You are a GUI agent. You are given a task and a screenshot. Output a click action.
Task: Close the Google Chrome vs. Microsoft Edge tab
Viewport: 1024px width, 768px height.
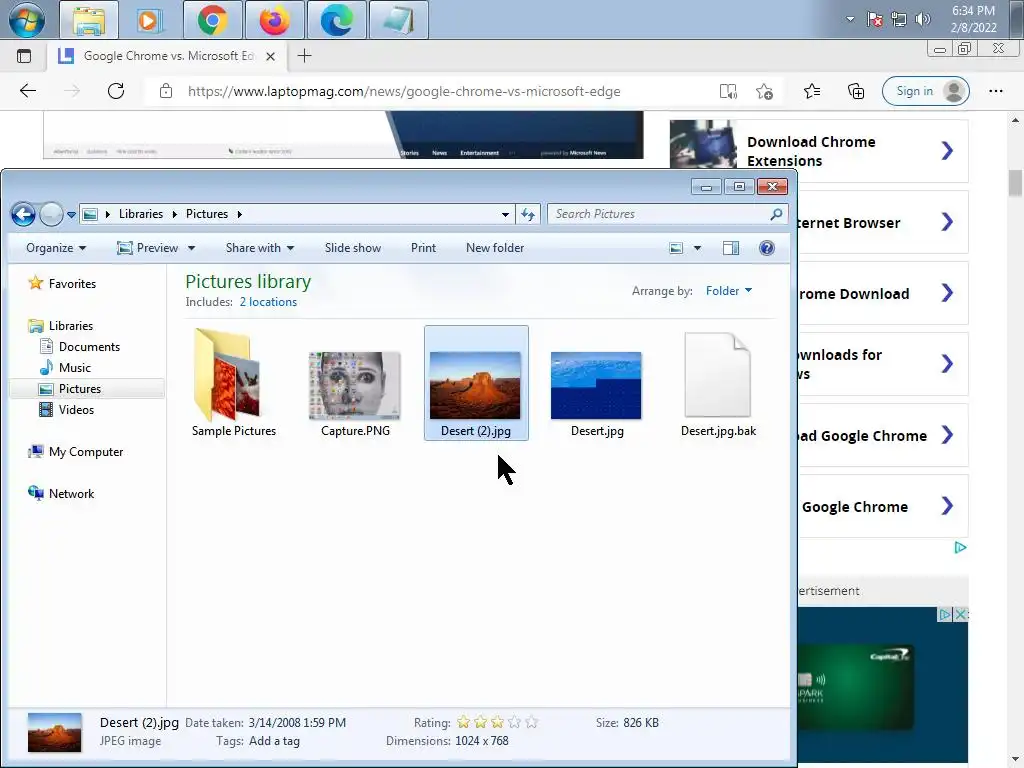[x=270, y=56]
